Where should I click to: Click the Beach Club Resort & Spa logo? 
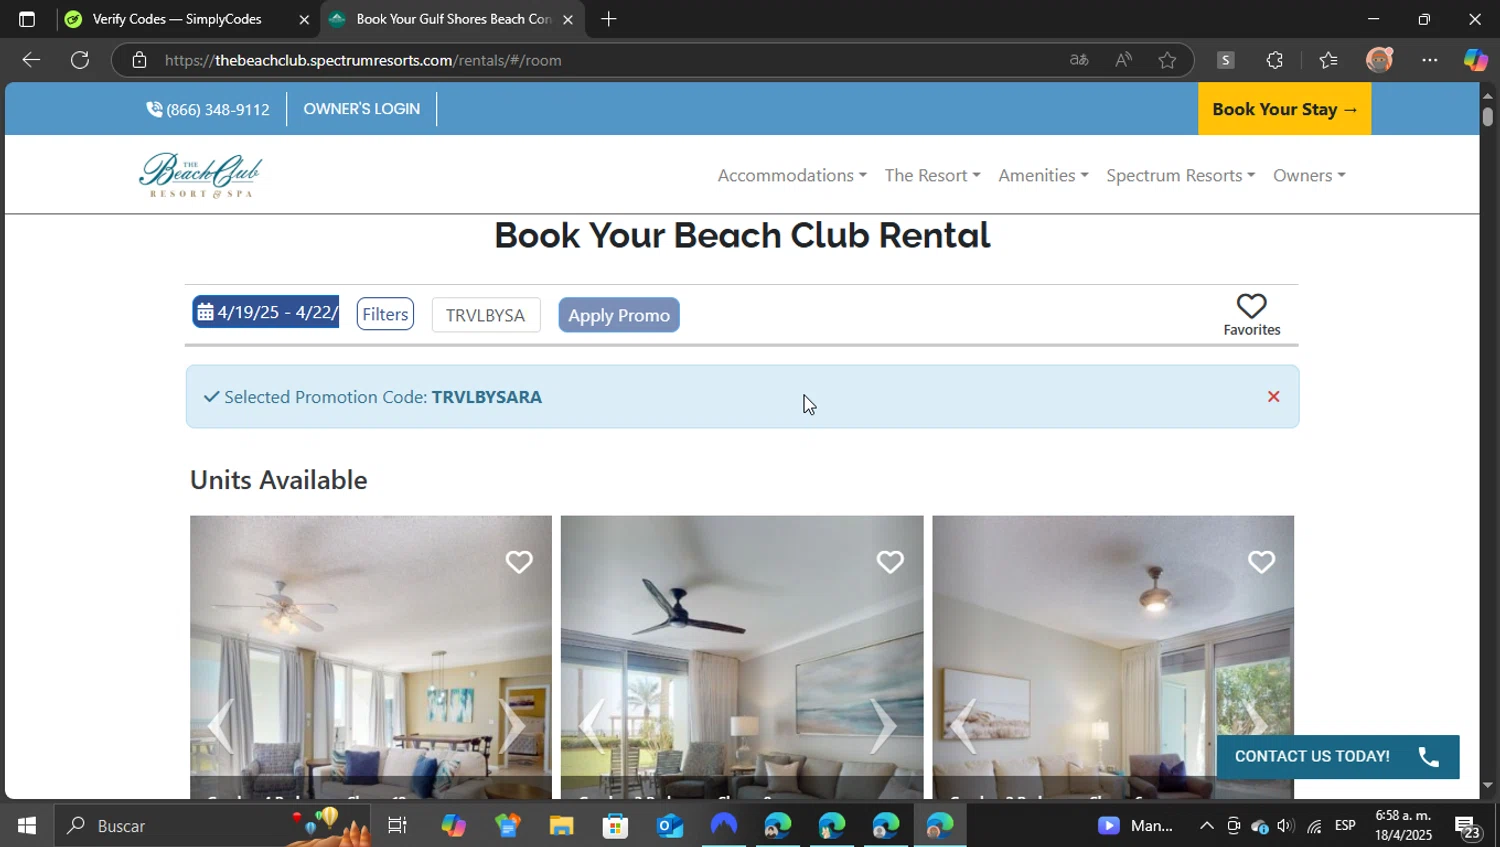tap(201, 175)
